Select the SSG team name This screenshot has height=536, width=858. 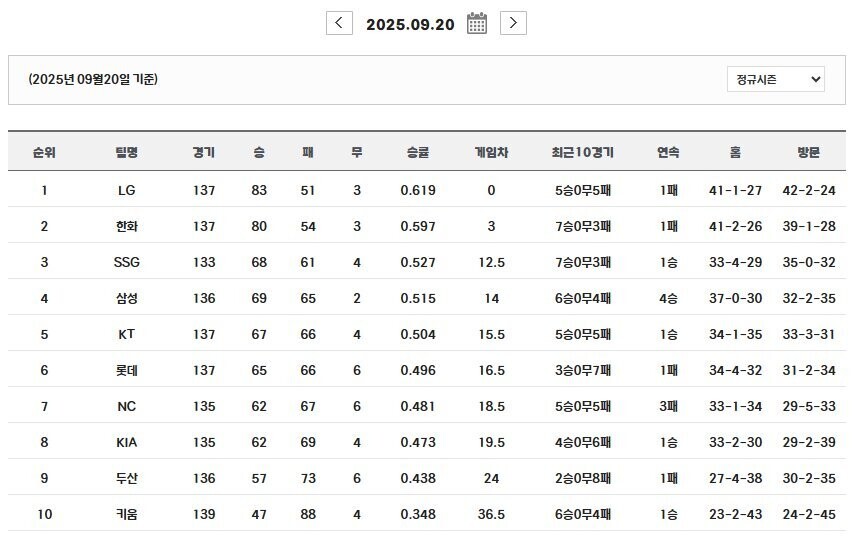126,263
